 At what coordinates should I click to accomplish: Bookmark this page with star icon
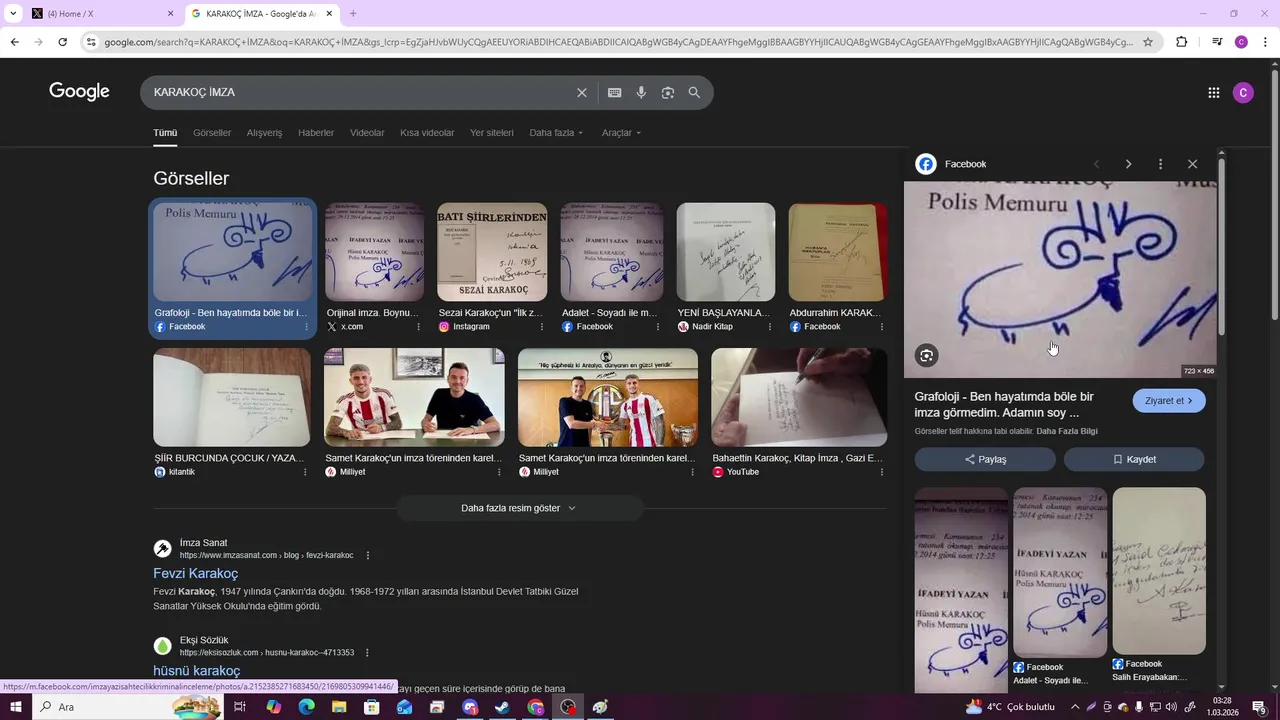click(1148, 42)
